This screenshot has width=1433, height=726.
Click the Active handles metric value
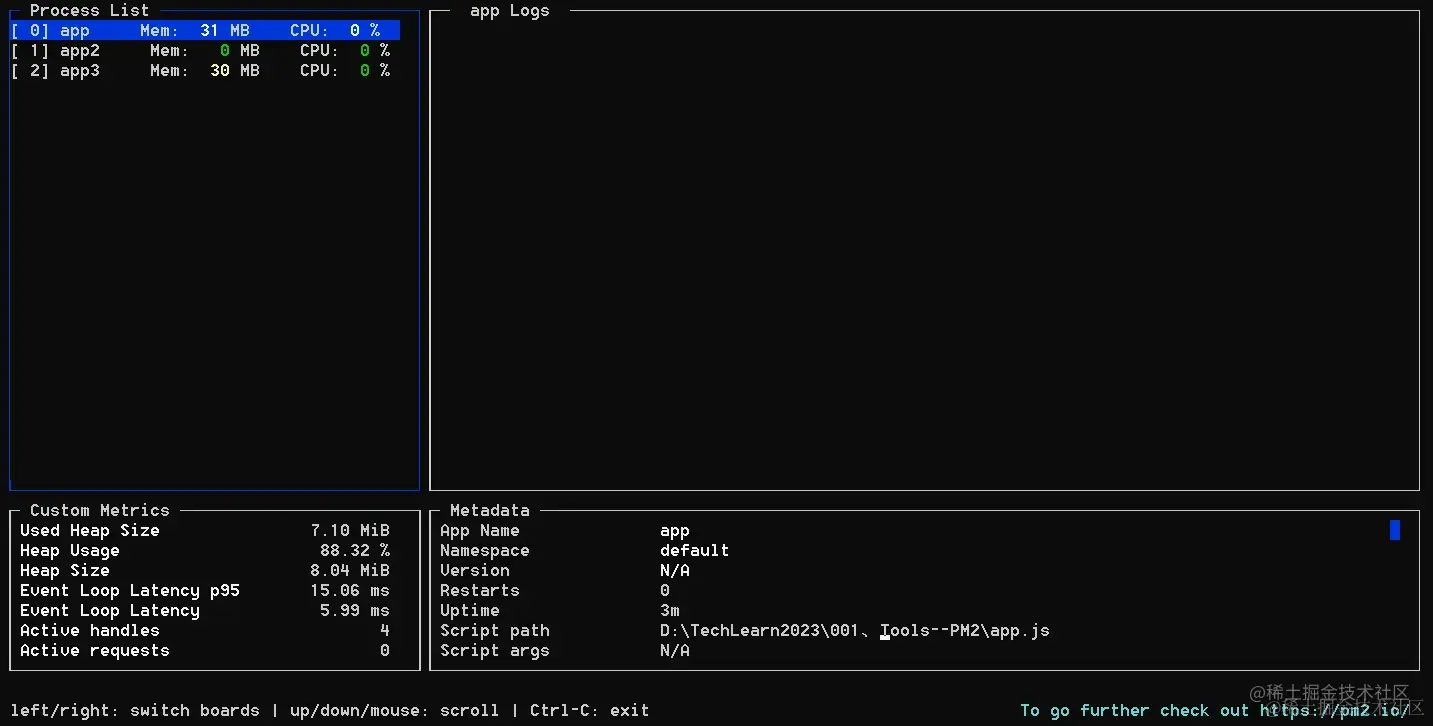point(384,630)
